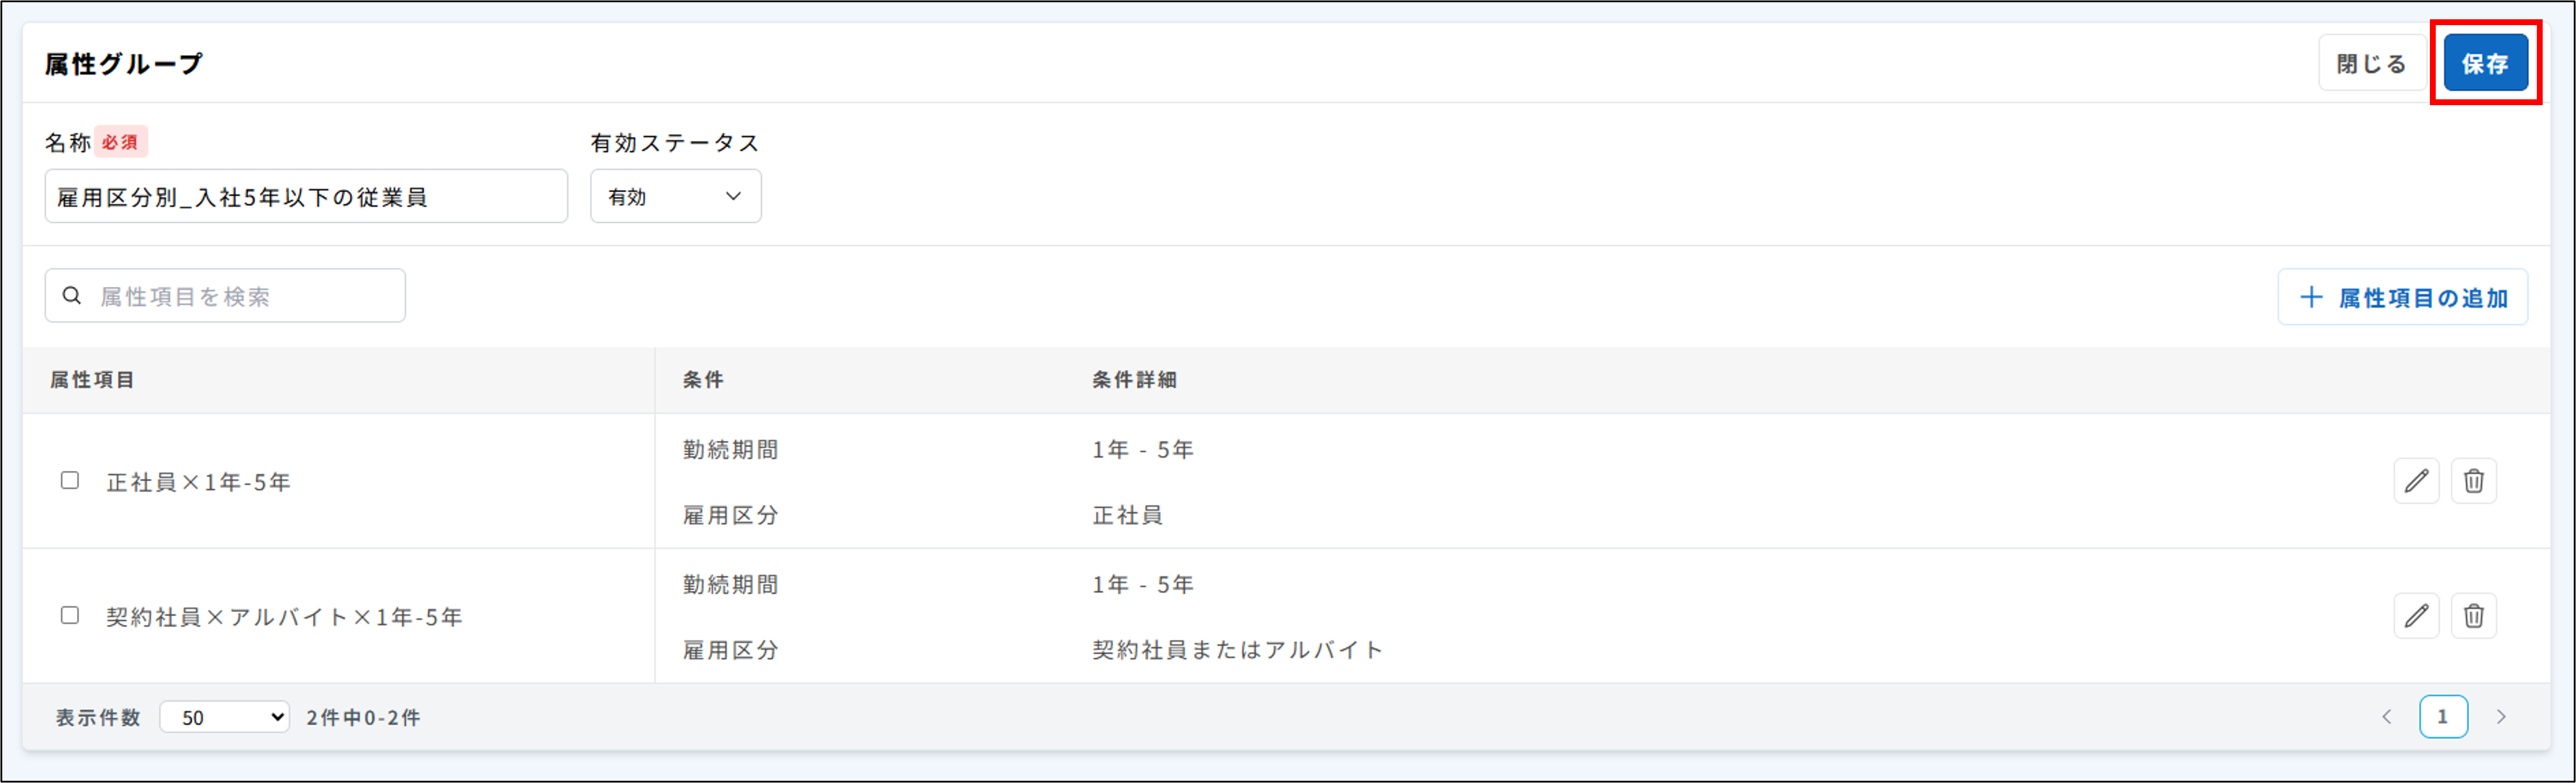Save changes with the 保存 button
Screen dimensions: 2576x783
click(x=2486, y=62)
